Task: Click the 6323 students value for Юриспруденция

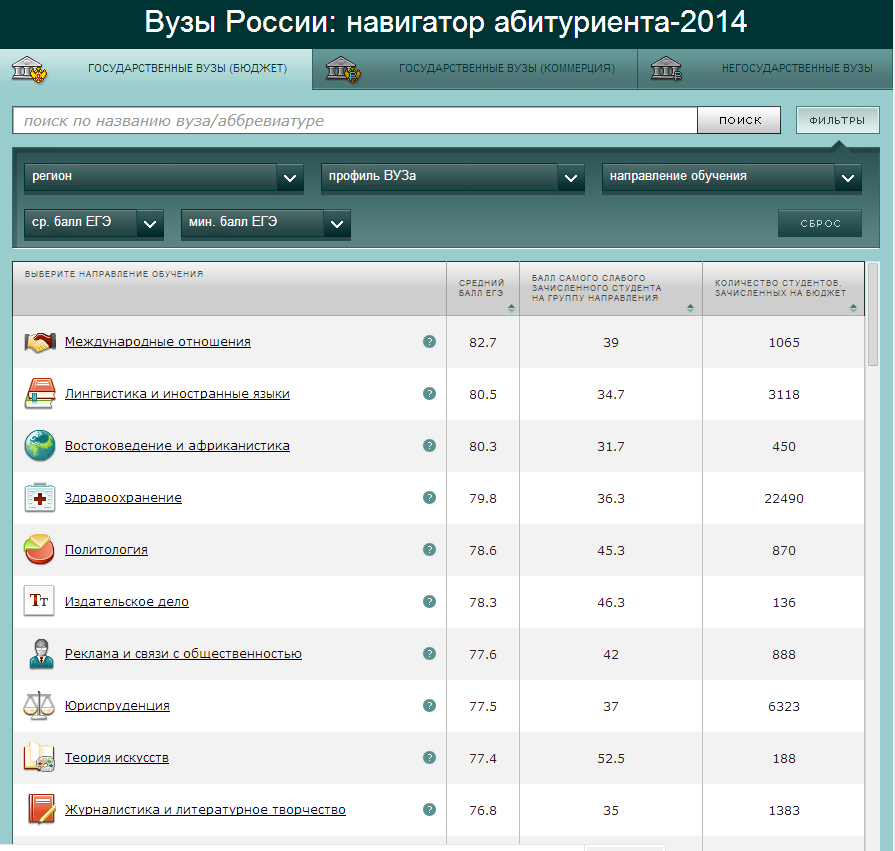Action: (784, 707)
